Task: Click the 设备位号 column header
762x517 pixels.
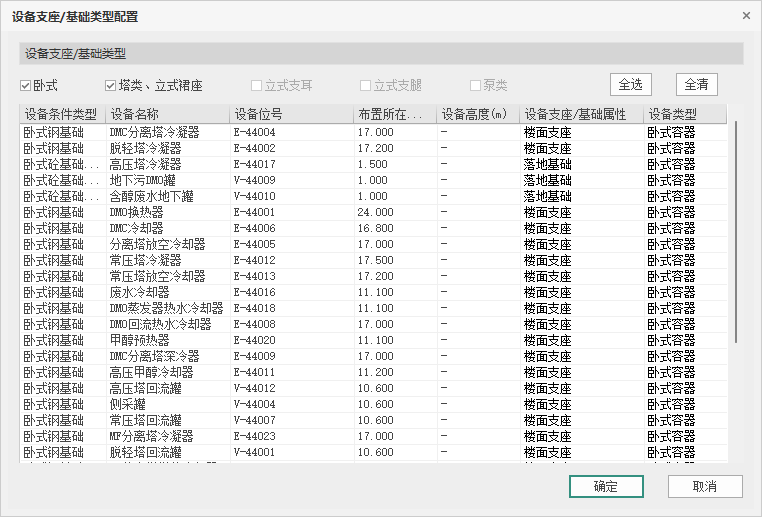Action: pos(291,114)
